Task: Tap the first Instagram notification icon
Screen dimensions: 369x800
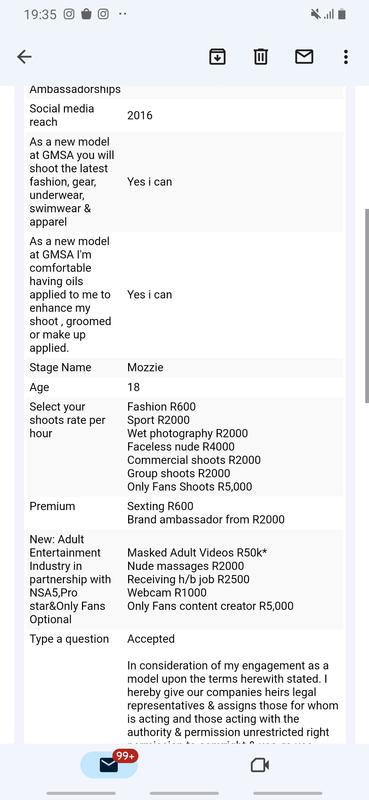Action: pyautogui.click(x=69, y=14)
